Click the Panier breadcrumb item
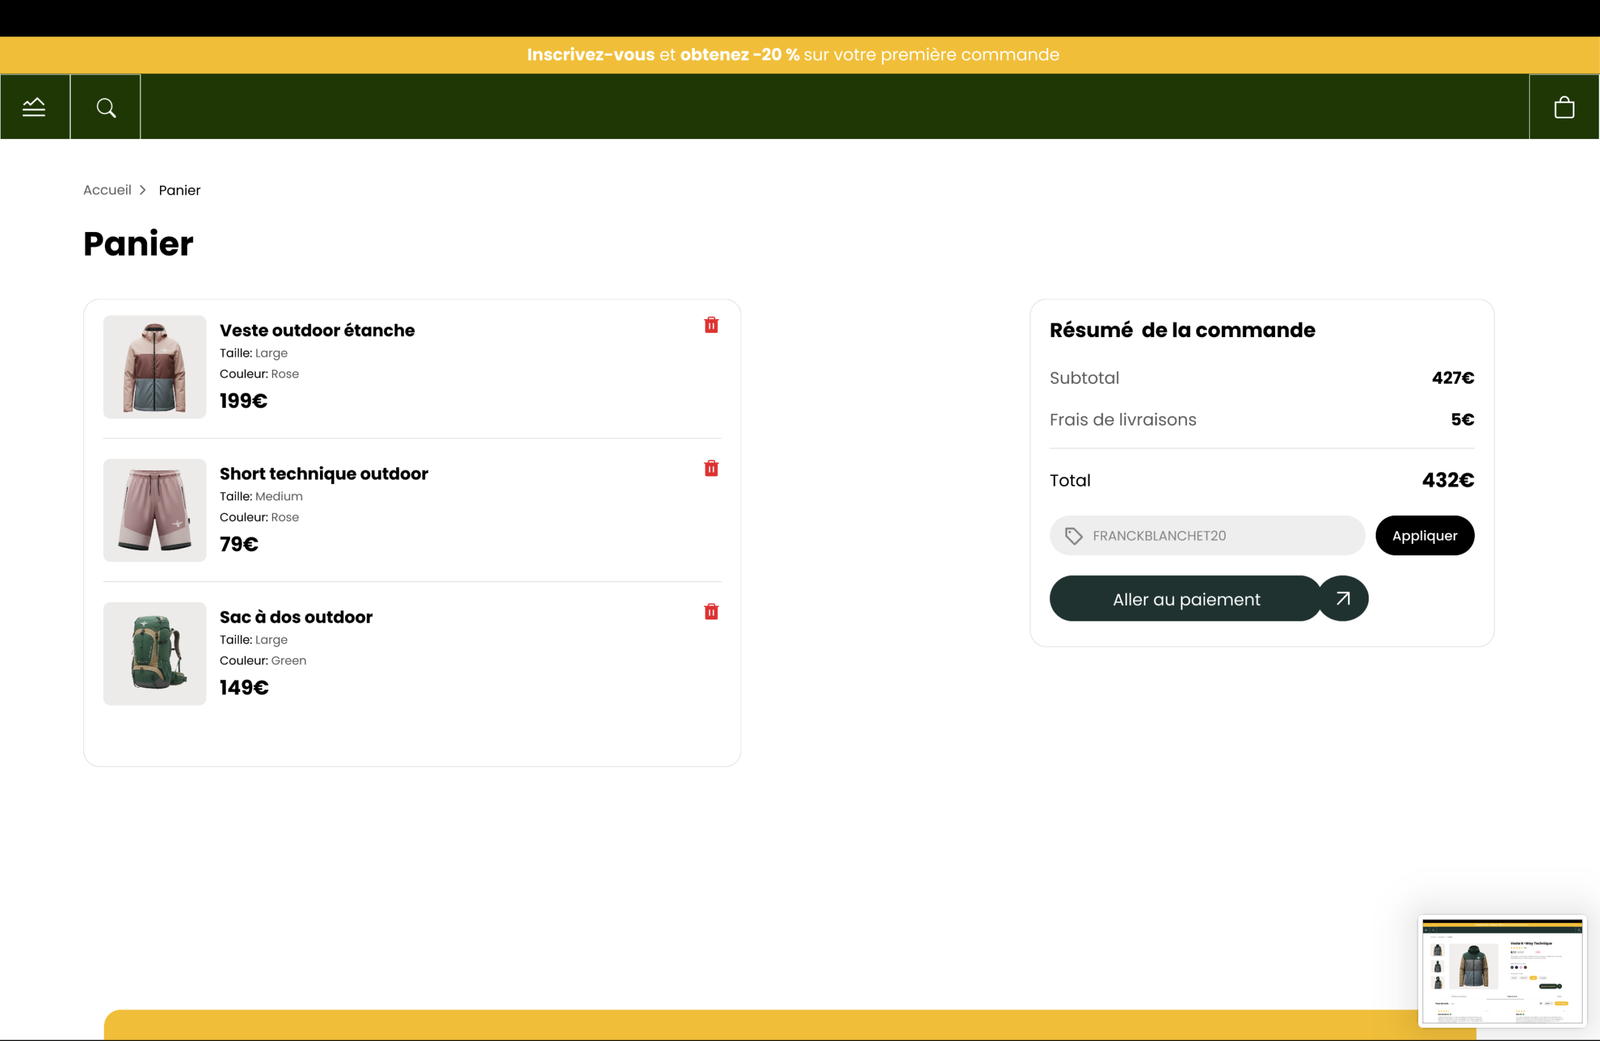This screenshot has height=1041, width=1600. (179, 190)
